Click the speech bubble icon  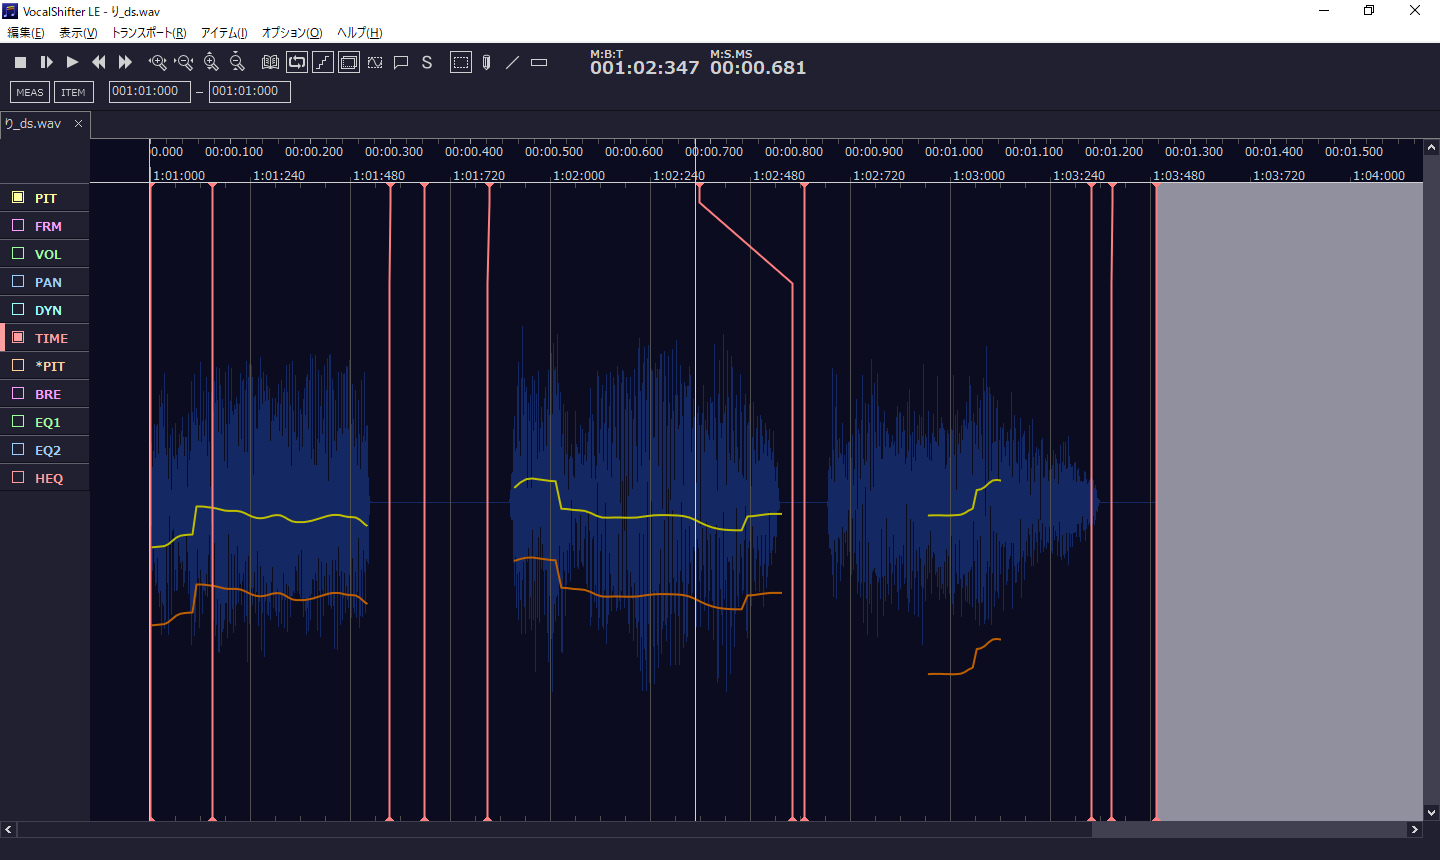tap(401, 62)
